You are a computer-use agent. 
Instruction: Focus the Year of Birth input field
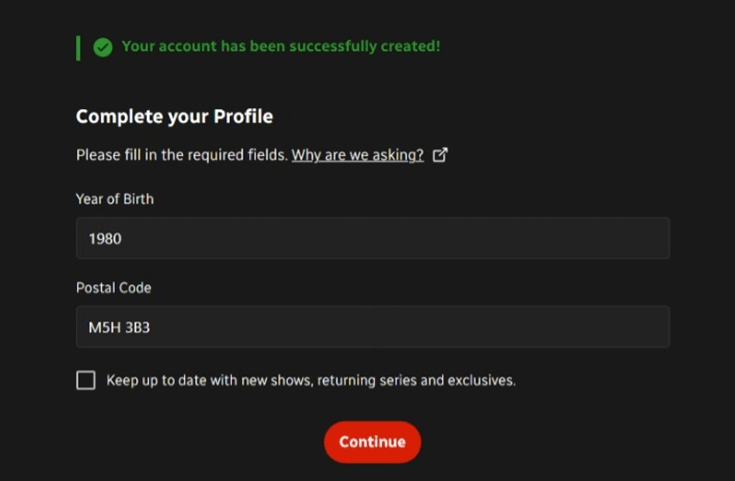click(x=373, y=238)
